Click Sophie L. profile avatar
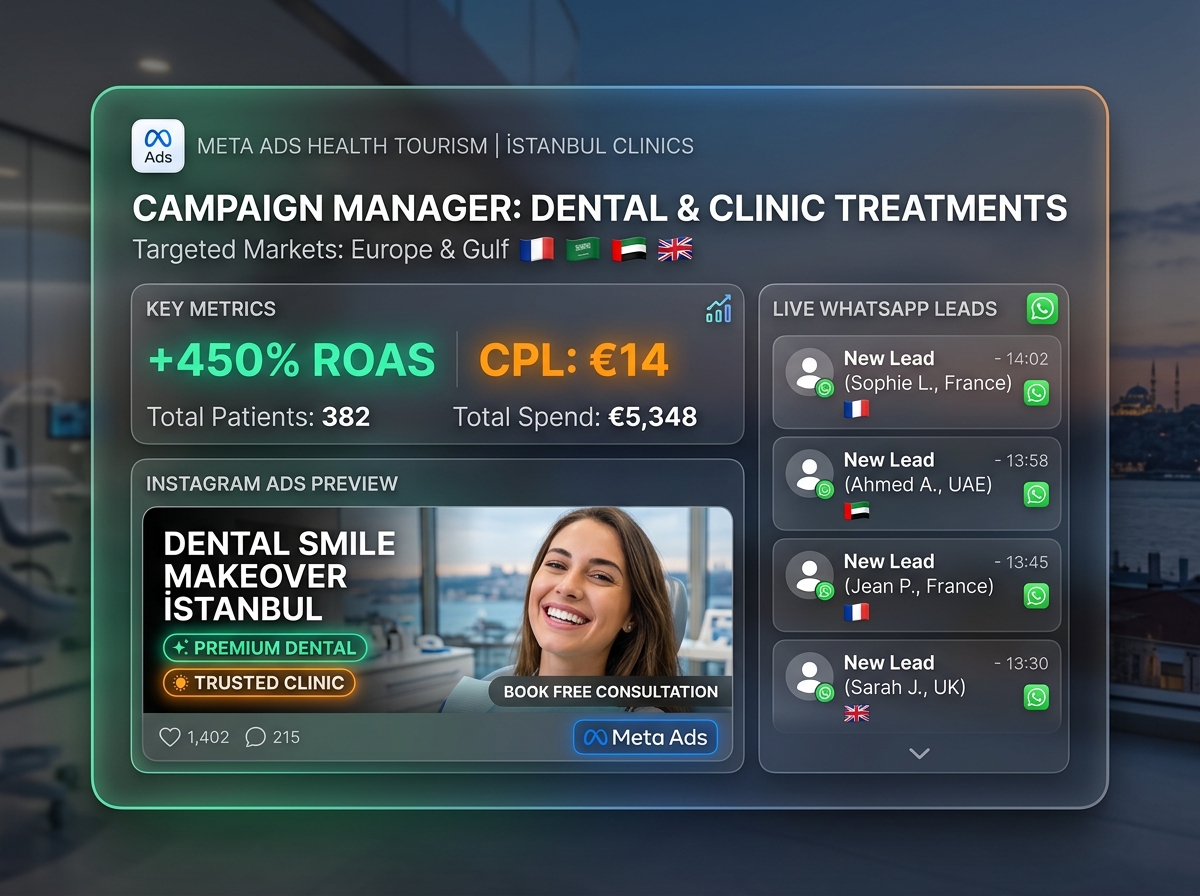 point(809,373)
